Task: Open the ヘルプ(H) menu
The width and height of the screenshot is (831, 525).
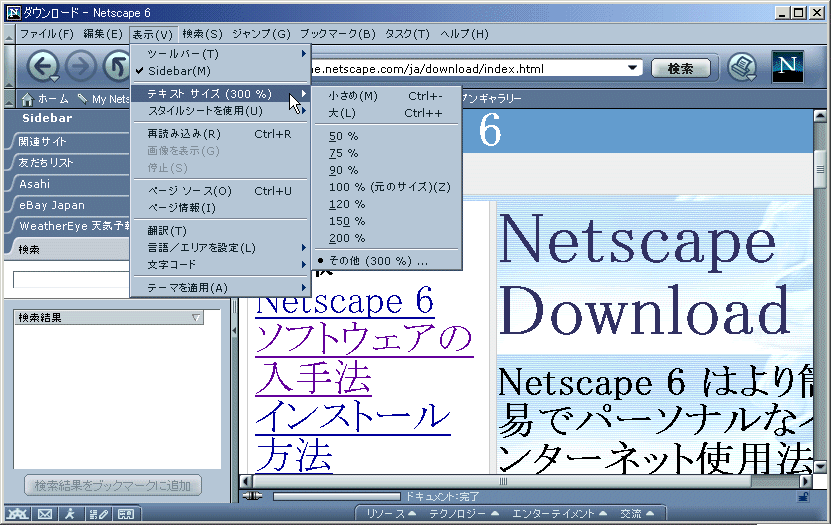Action: pos(464,34)
